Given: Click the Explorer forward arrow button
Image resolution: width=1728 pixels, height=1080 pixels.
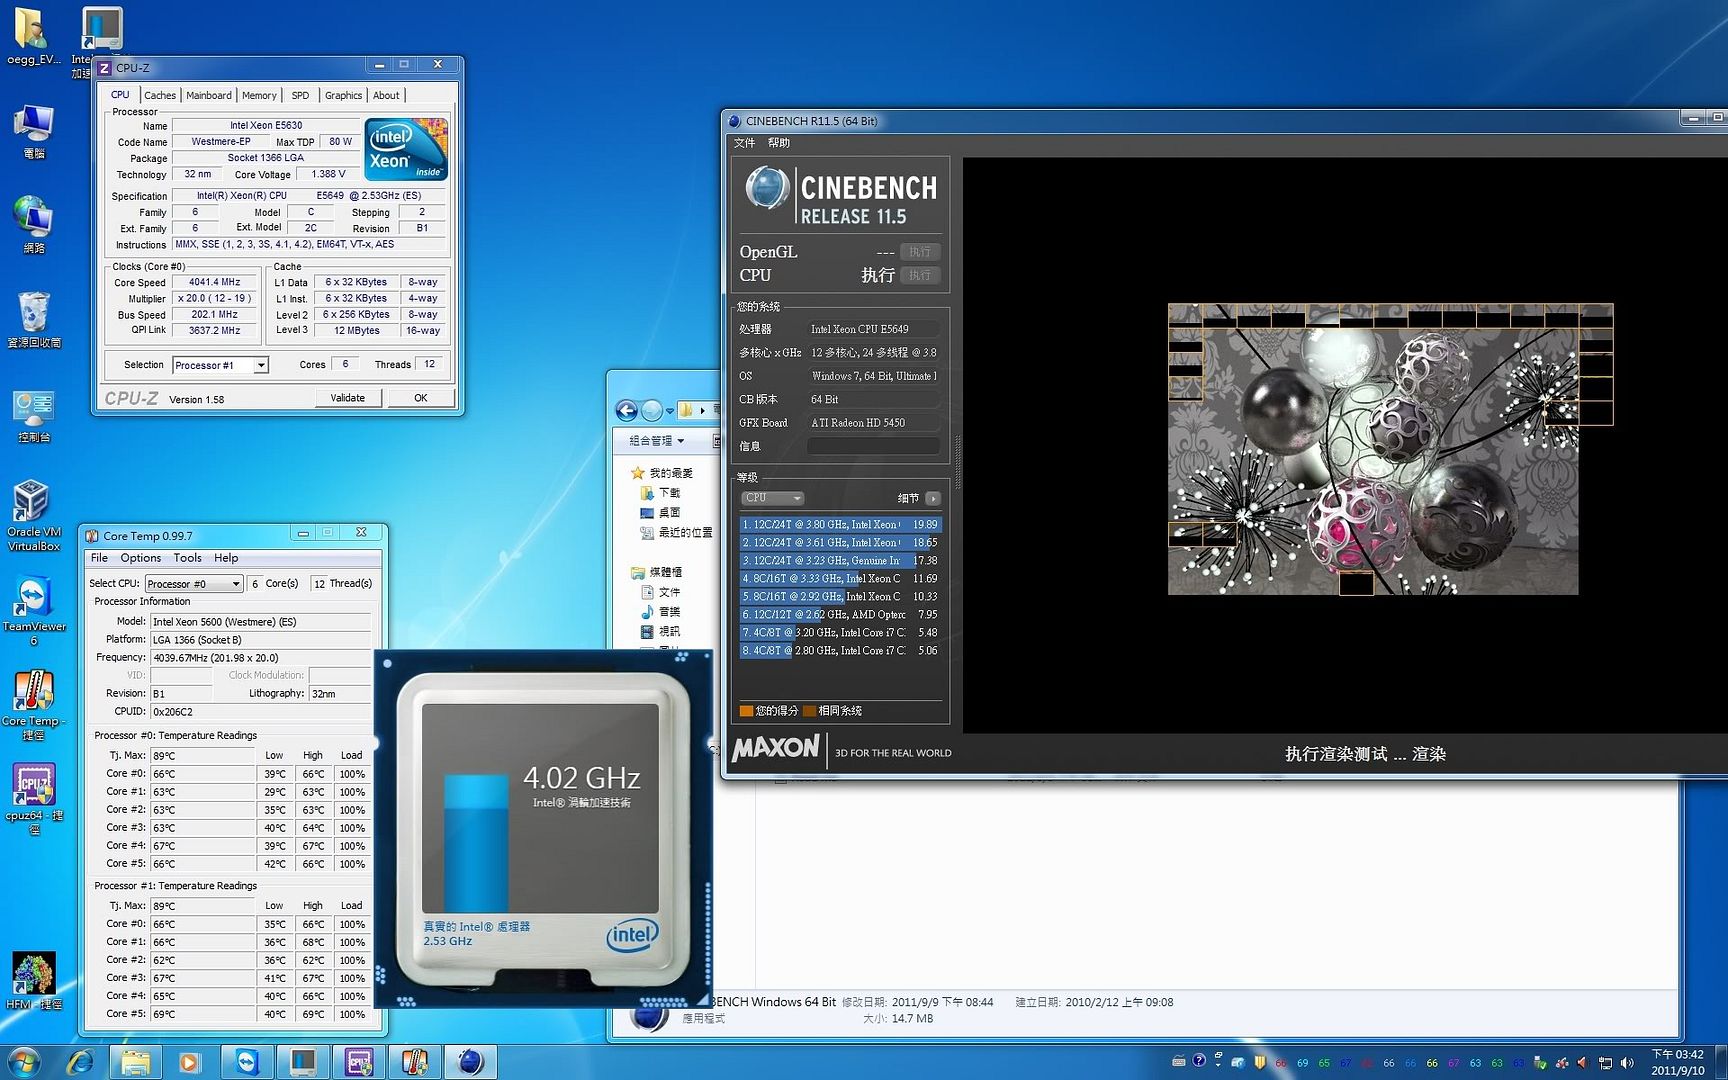Looking at the screenshot, I should 652,410.
